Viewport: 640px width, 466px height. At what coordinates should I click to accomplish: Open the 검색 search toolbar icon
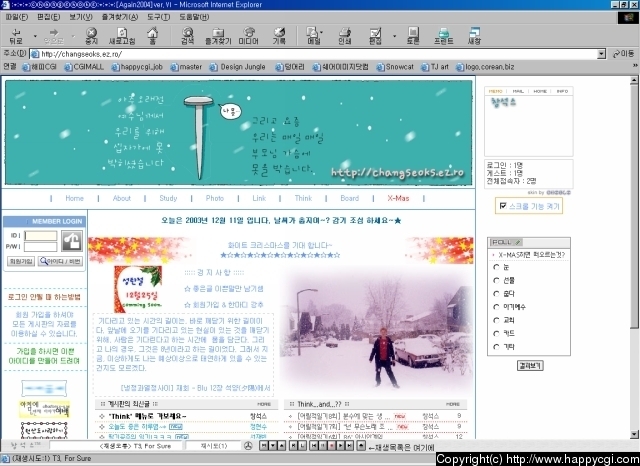[187, 36]
